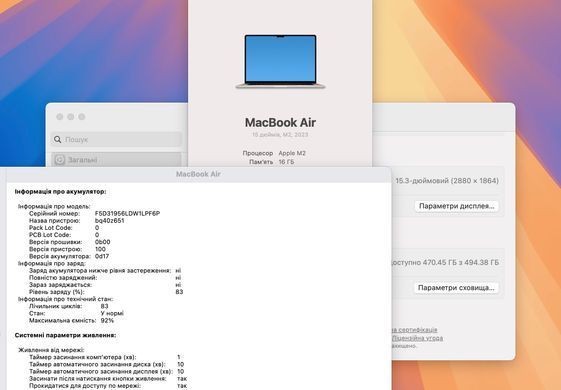Screen dimensions: 561x390
Task: Select the 92% maximum capacity value
Action: coord(107,321)
